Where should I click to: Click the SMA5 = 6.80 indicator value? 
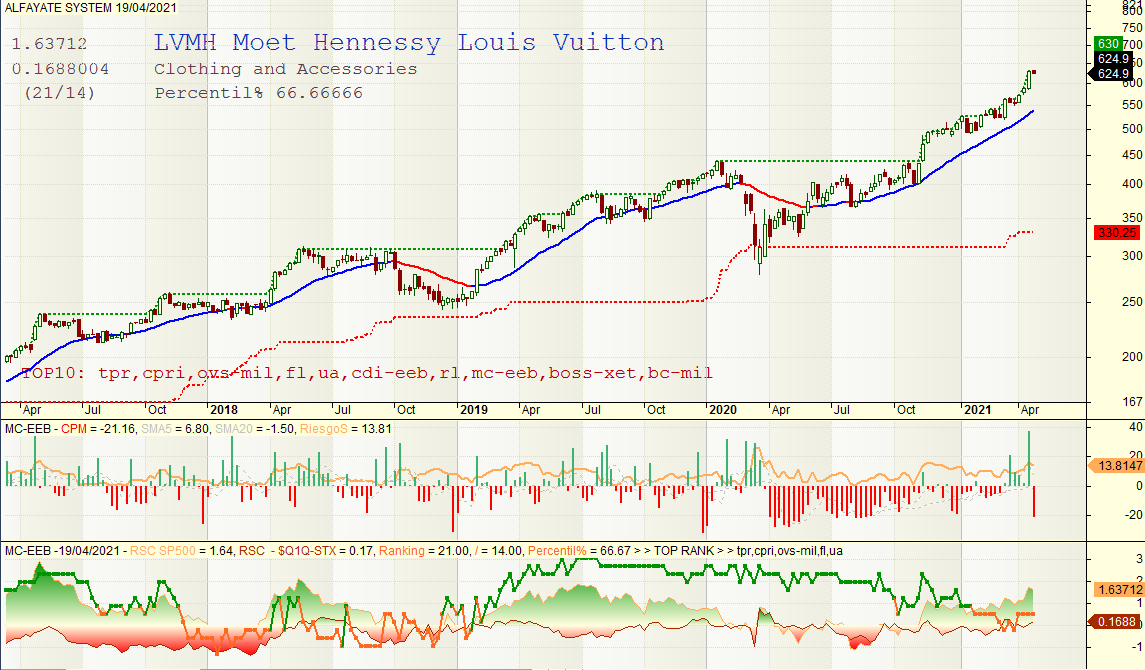tap(175, 429)
